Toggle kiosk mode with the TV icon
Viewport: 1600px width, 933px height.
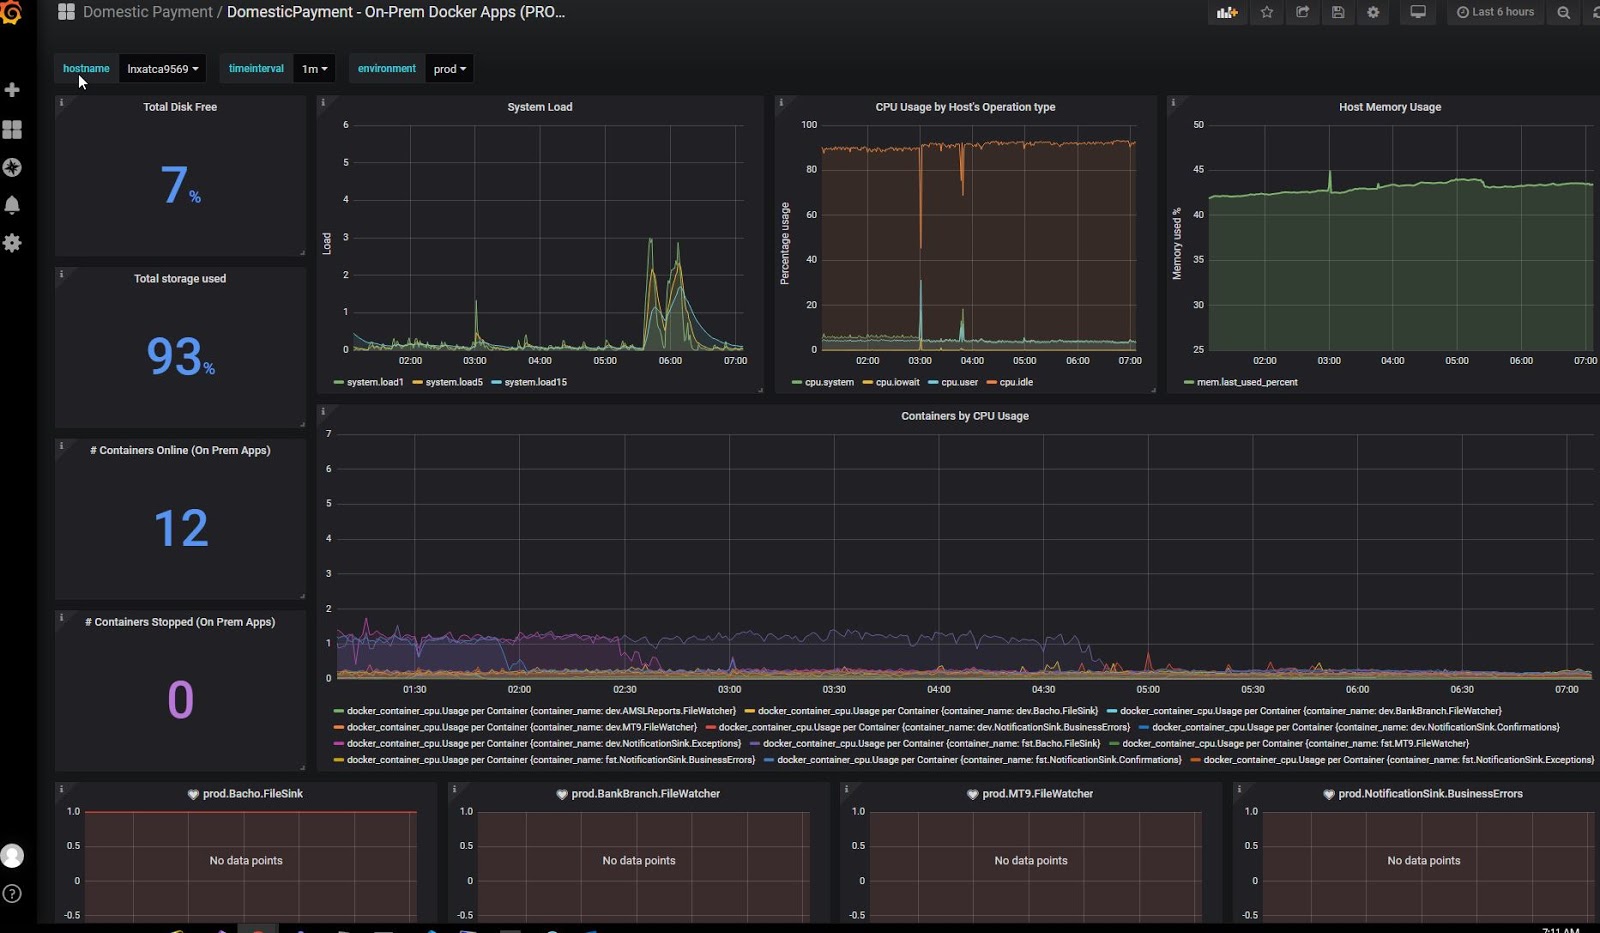coord(1417,13)
